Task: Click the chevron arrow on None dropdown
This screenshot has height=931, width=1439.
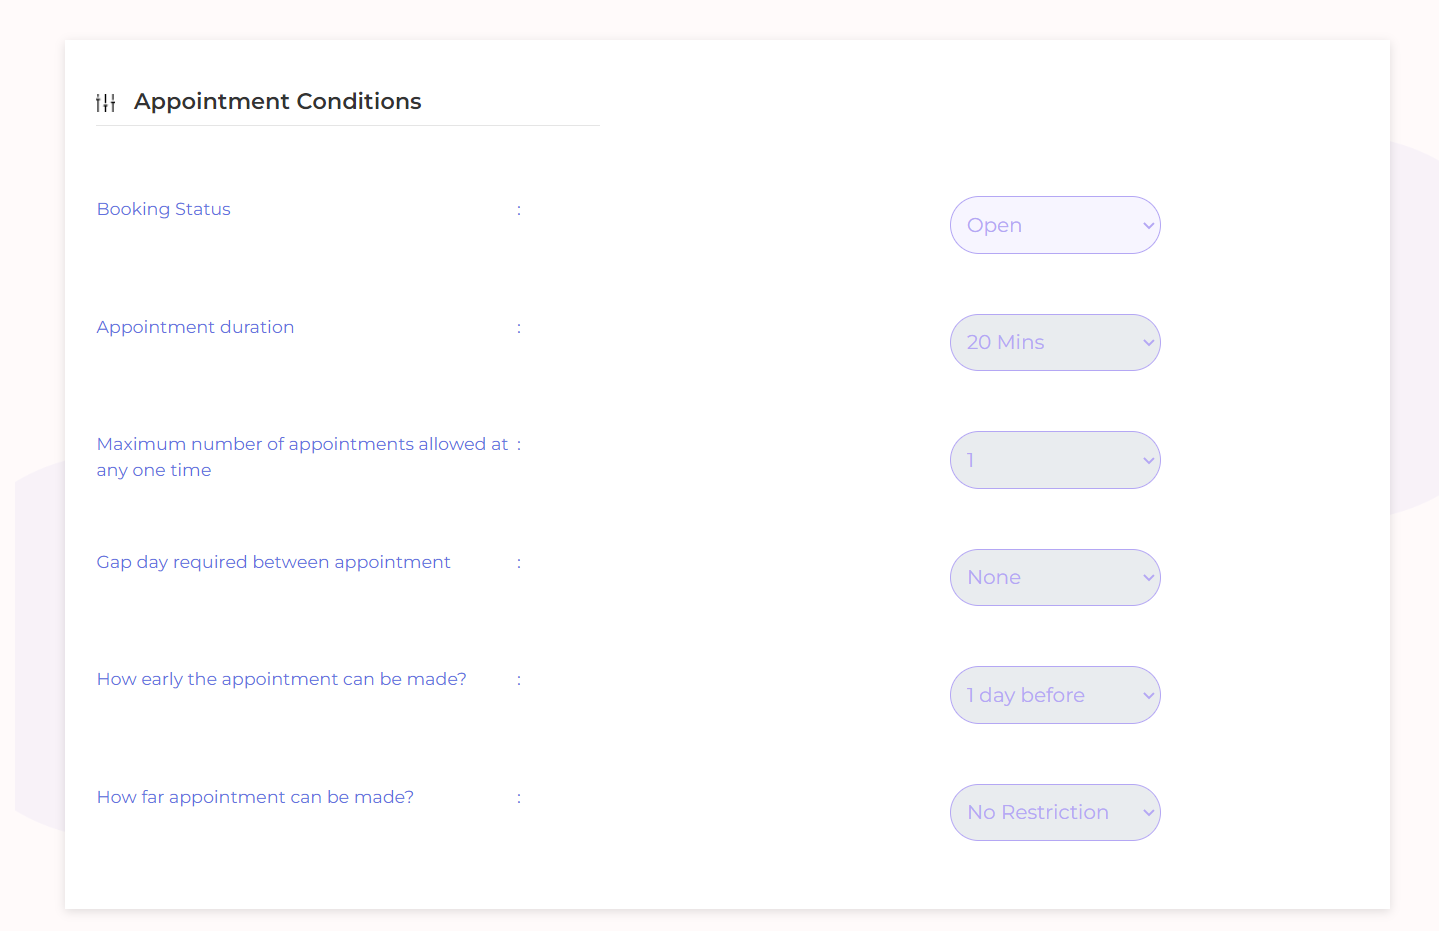Action: [1148, 578]
